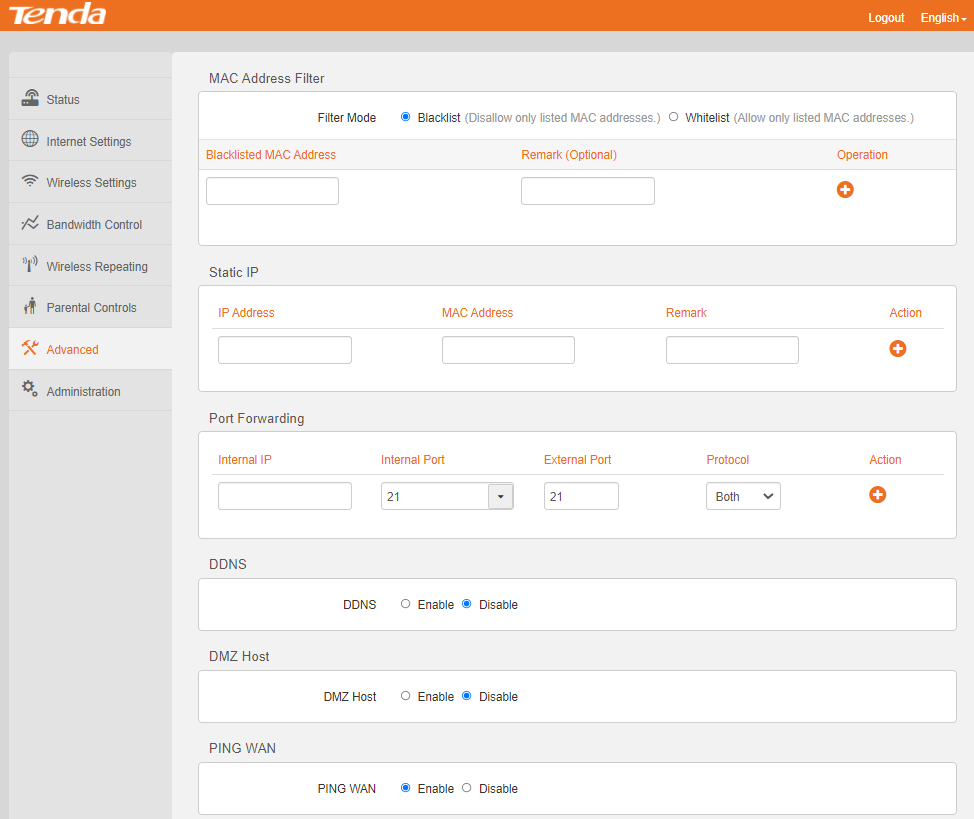
Task: Click the Status router icon
Action: 30,98
